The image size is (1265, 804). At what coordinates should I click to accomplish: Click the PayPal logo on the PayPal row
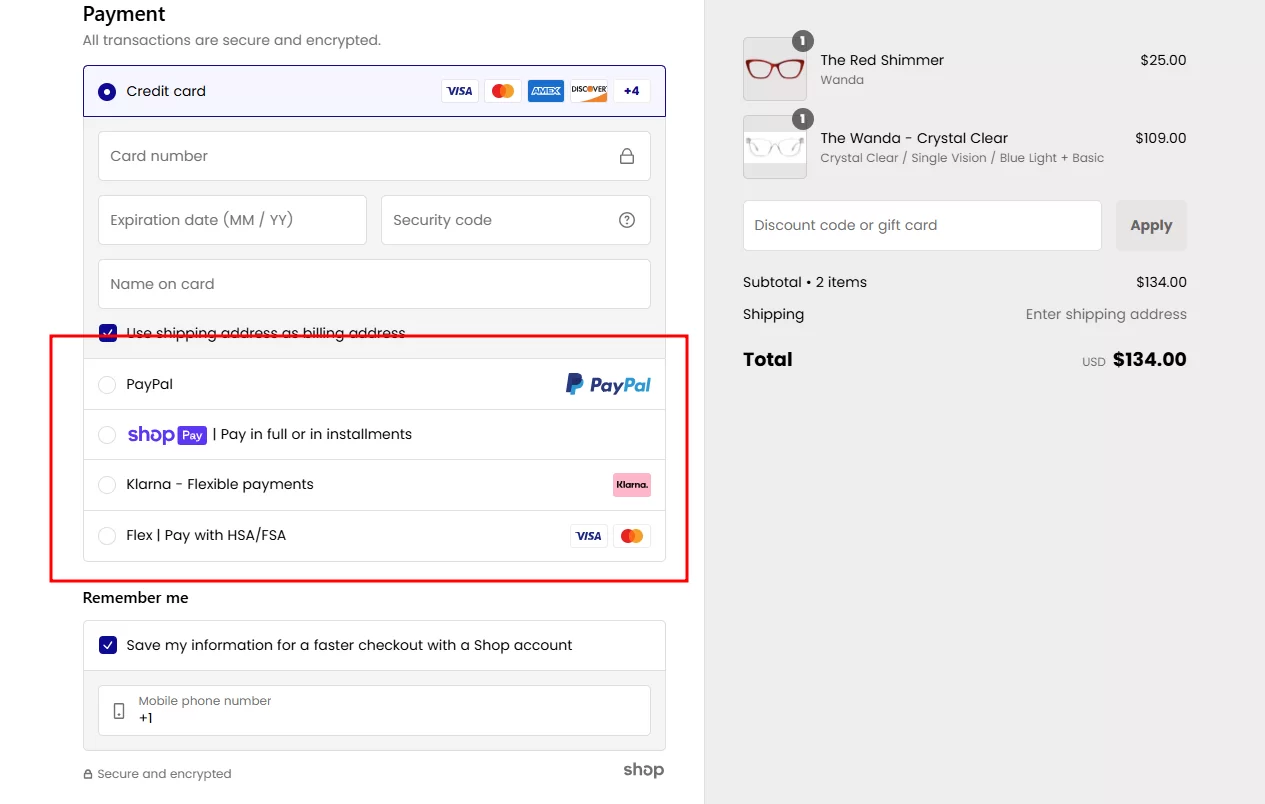tap(608, 383)
